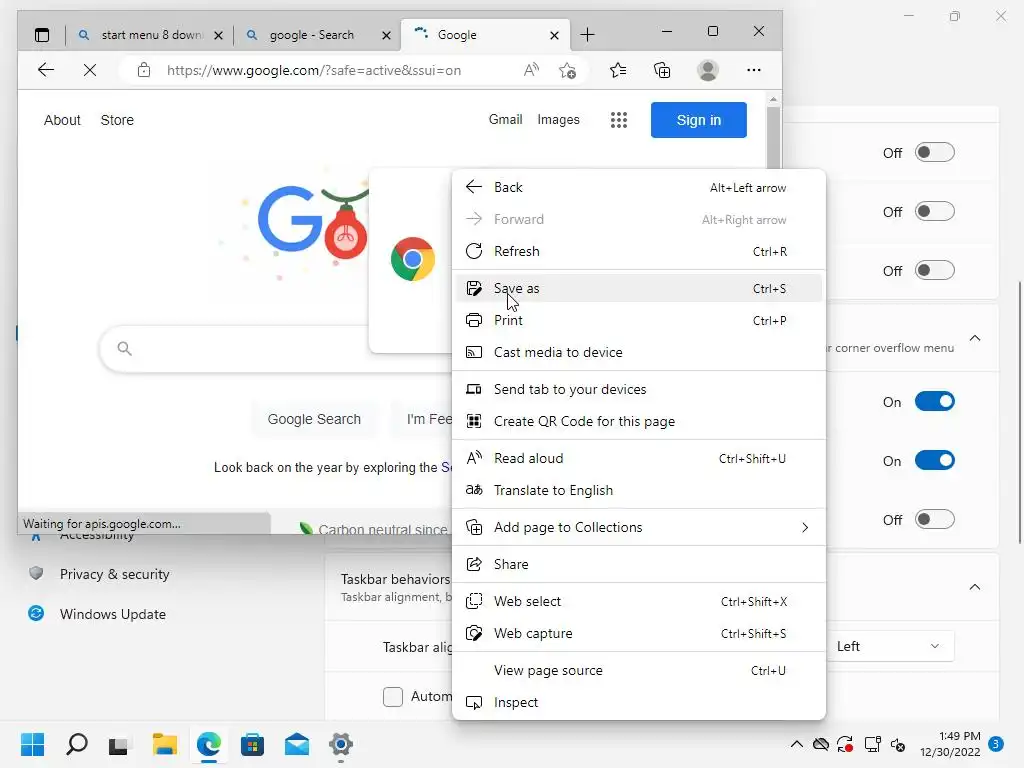Toggle the third Off switch in Settings
The width and height of the screenshot is (1024, 768).
(935, 270)
